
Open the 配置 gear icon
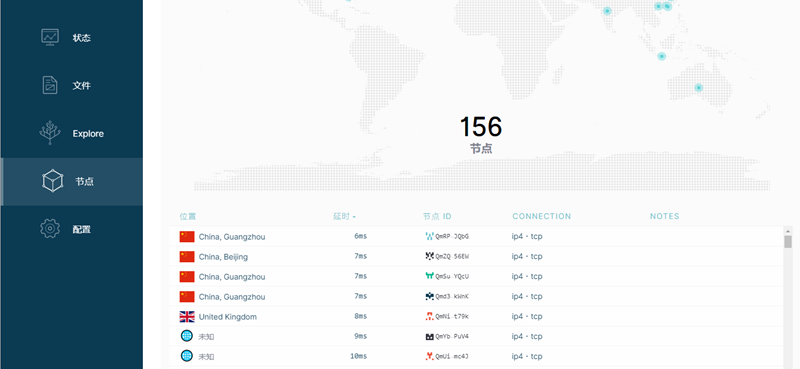(x=50, y=229)
